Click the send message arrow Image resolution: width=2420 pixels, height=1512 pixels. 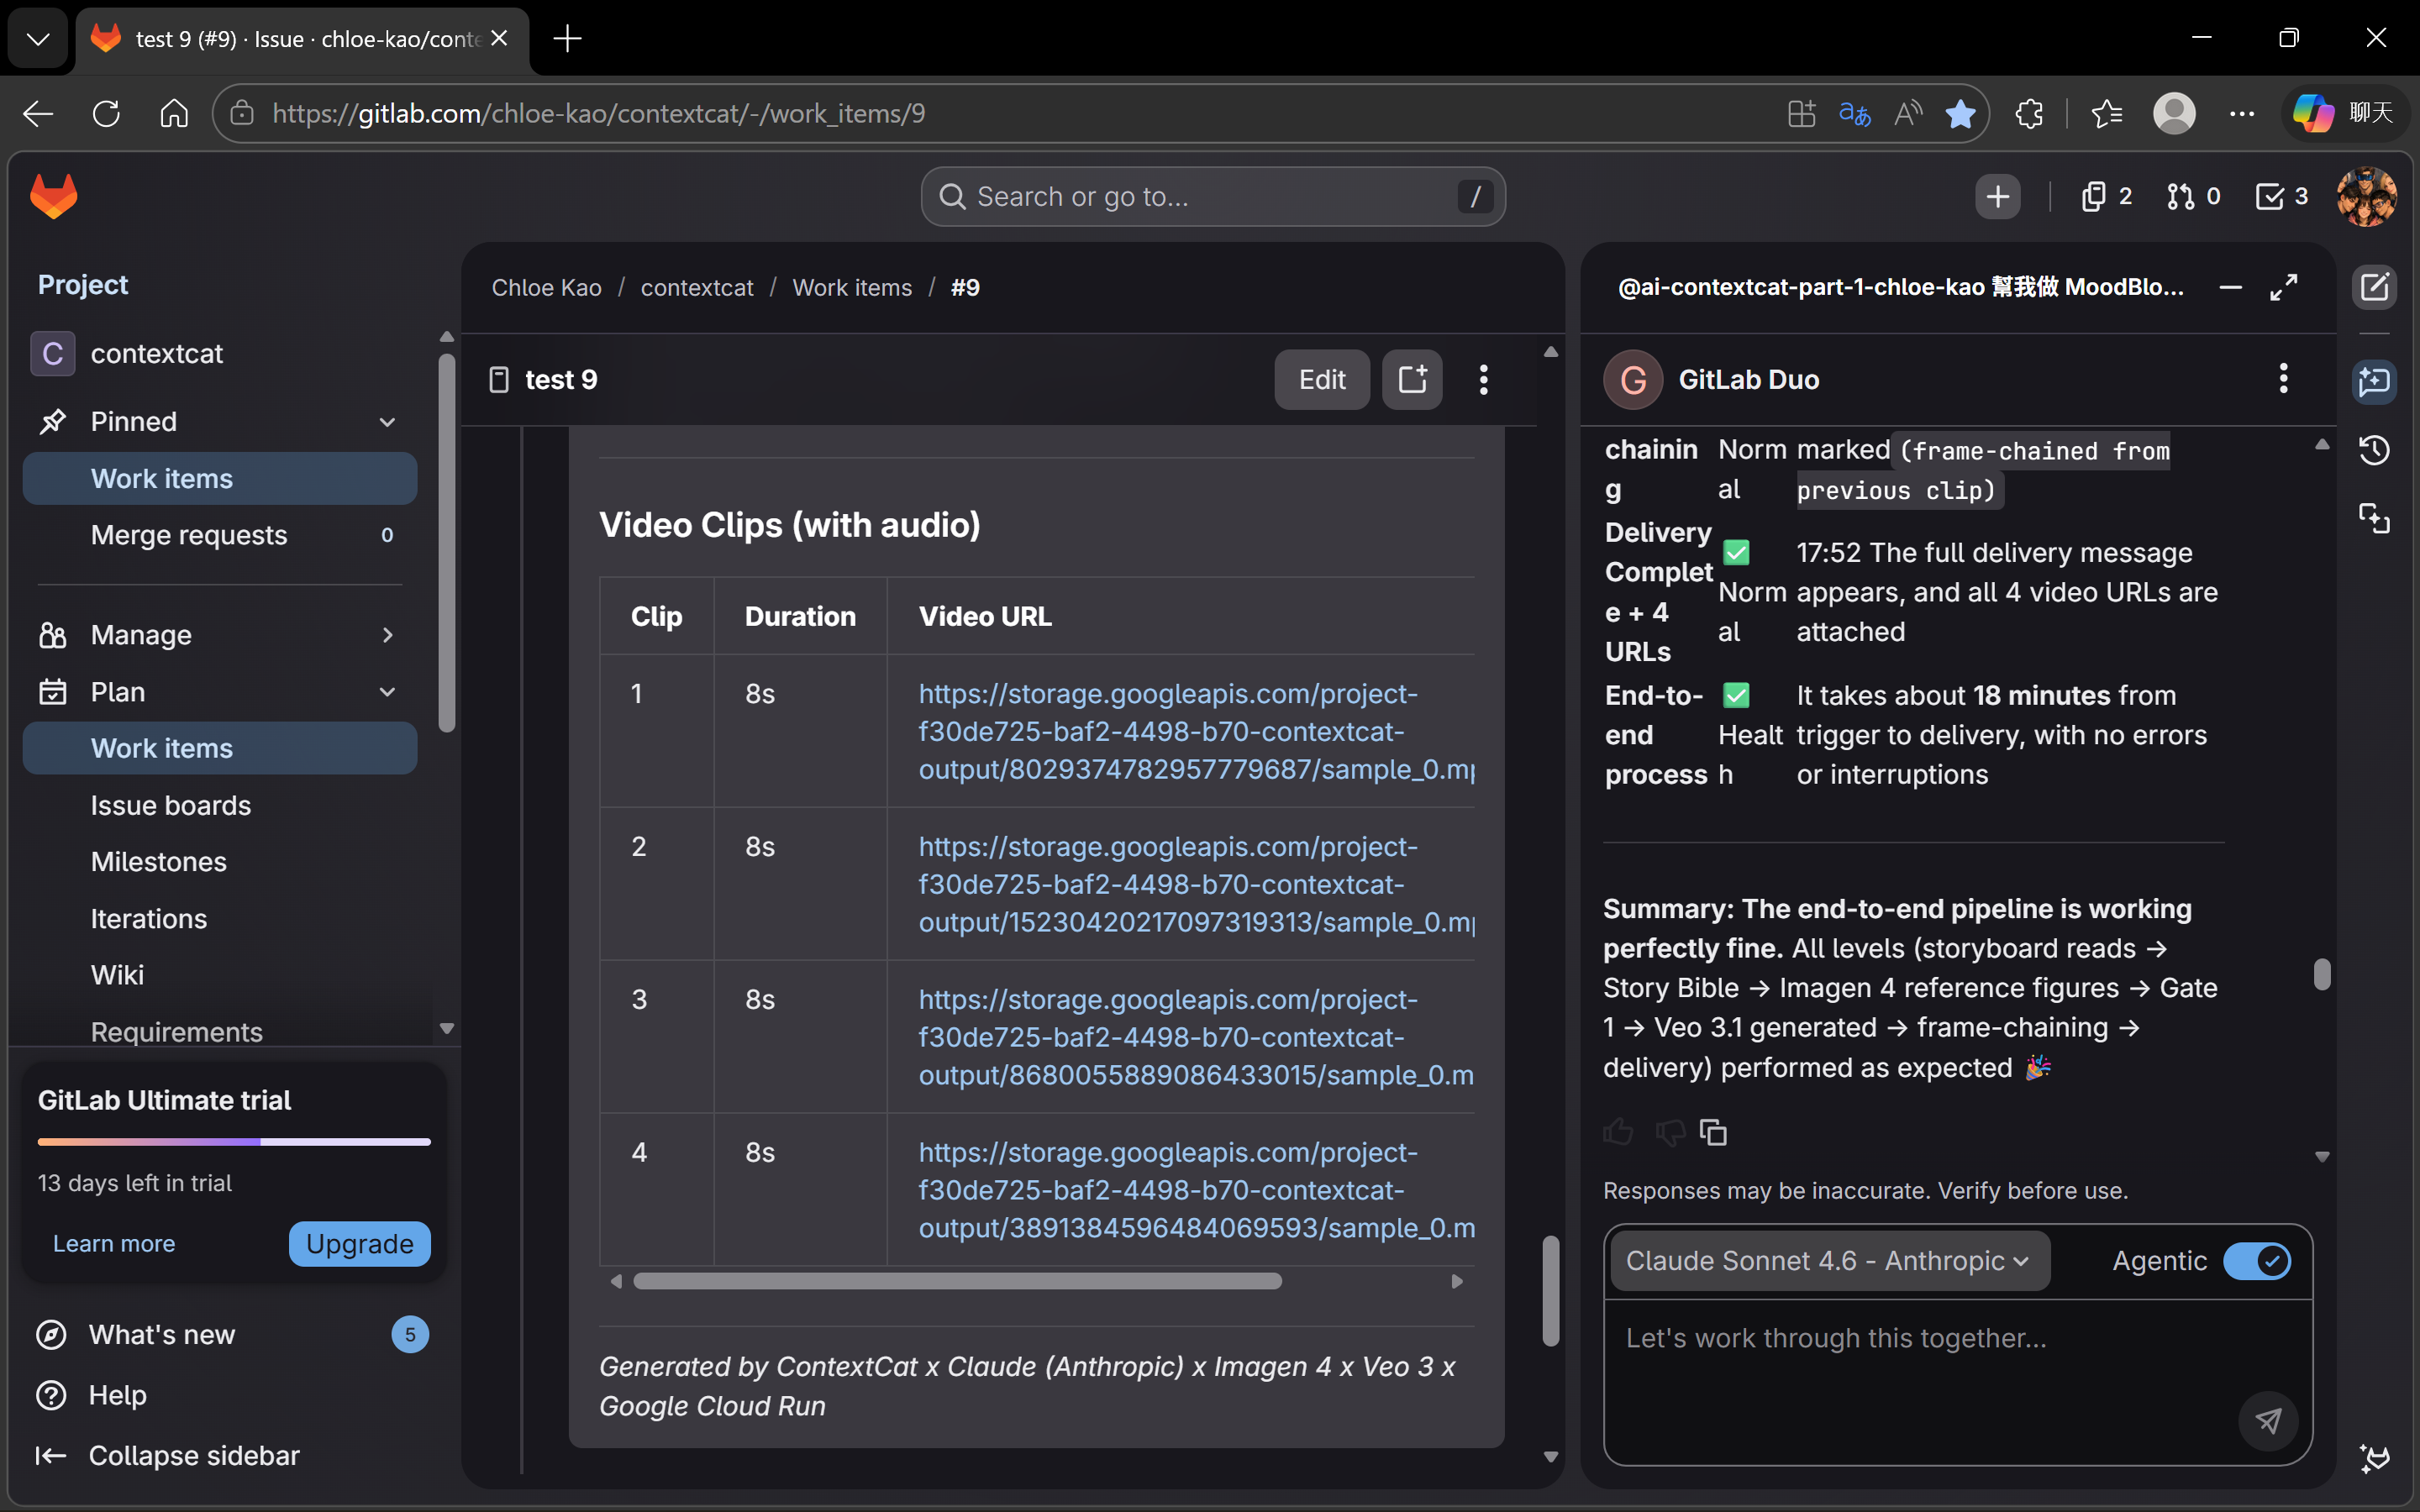pyautogui.click(x=2267, y=1420)
